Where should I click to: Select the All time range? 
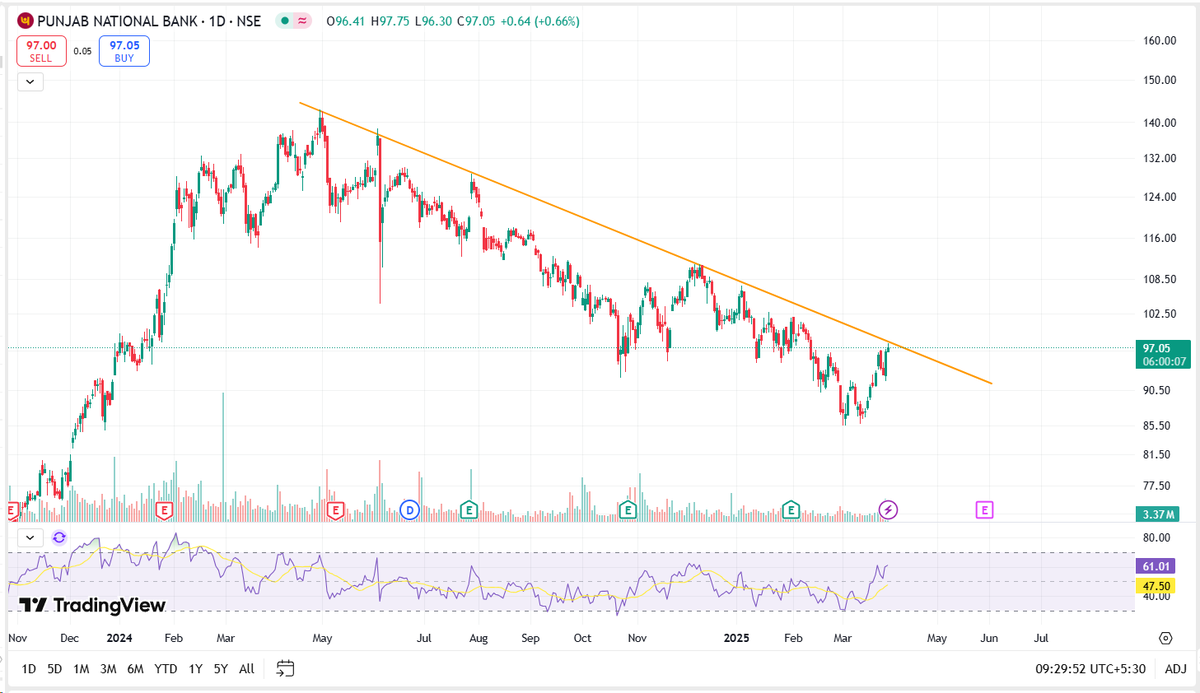(x=246, y=668)
